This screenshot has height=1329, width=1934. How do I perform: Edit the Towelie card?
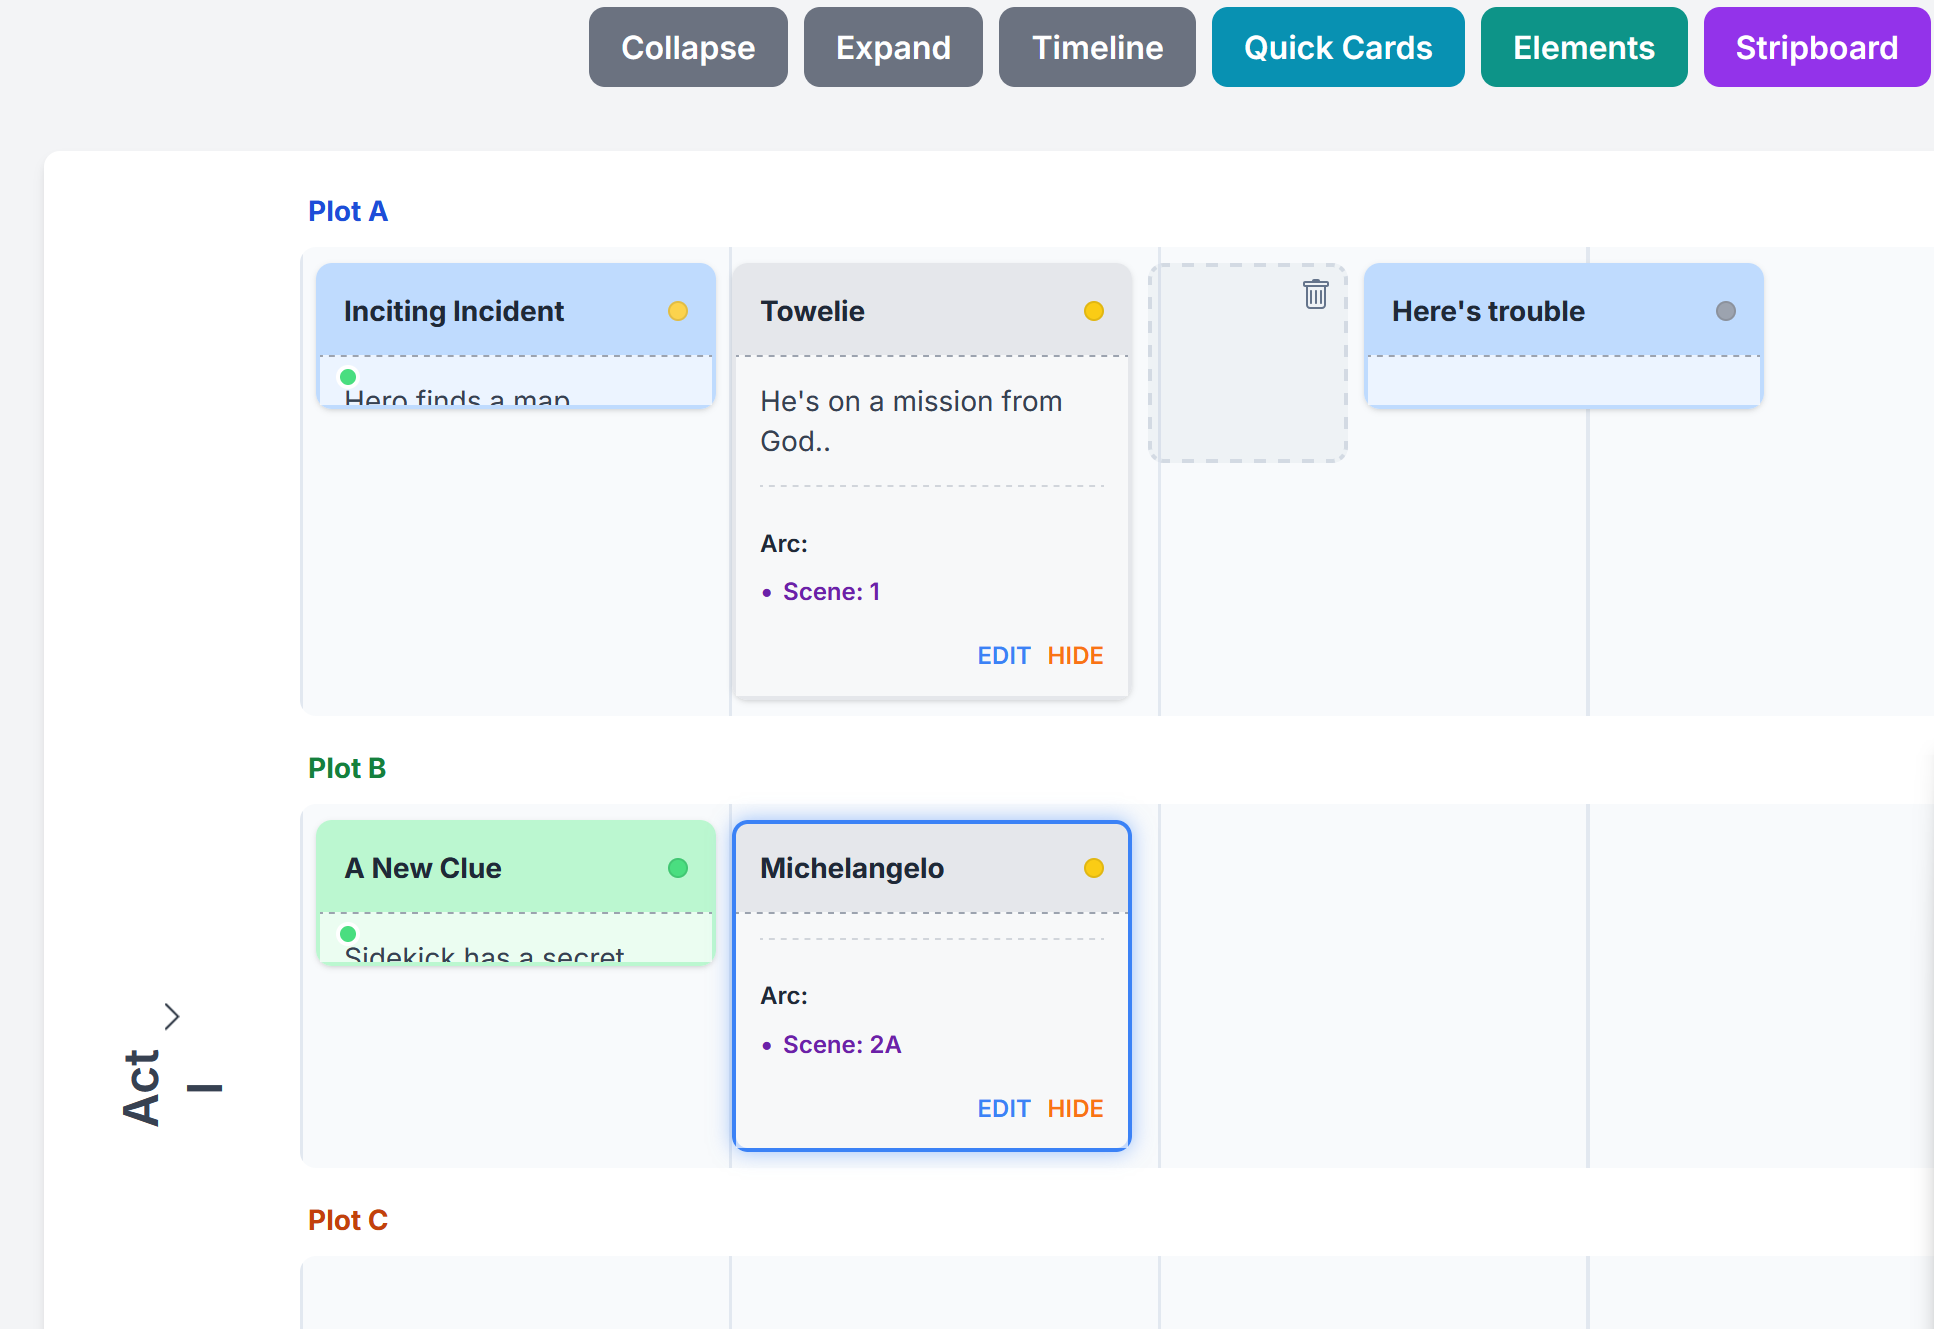[1003, 656]
